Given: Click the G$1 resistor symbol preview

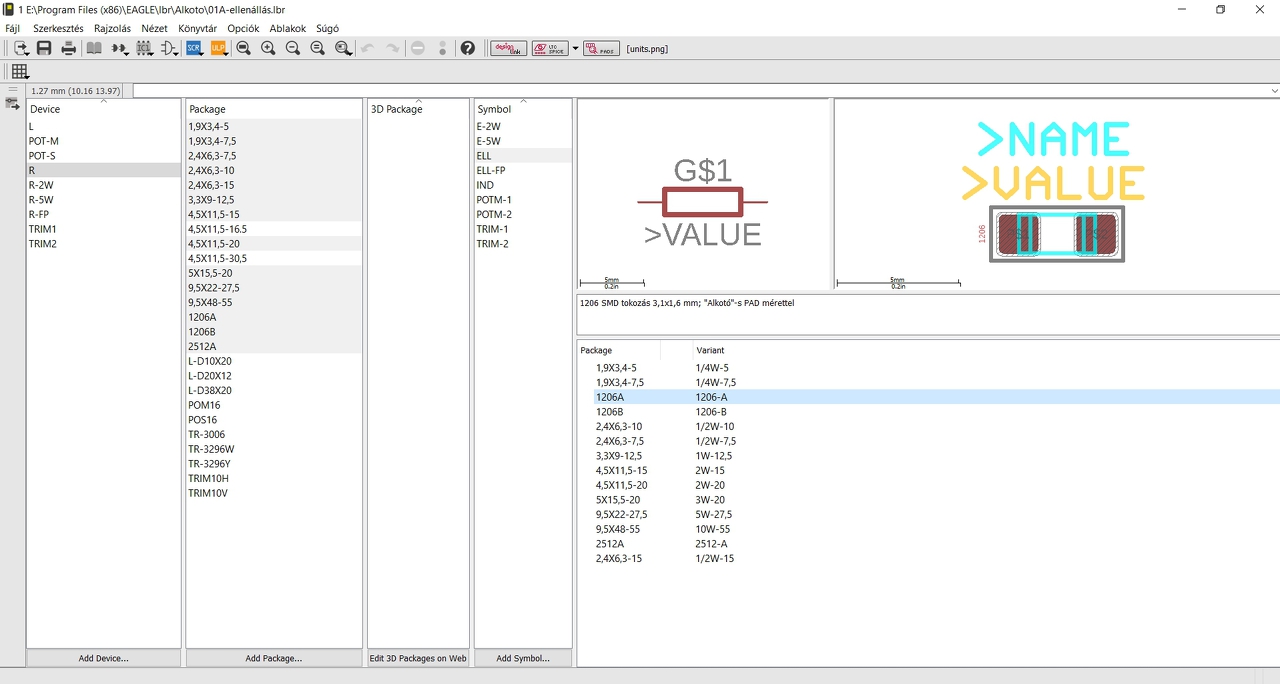Looking at the screenshot, I should coord(703,203).
